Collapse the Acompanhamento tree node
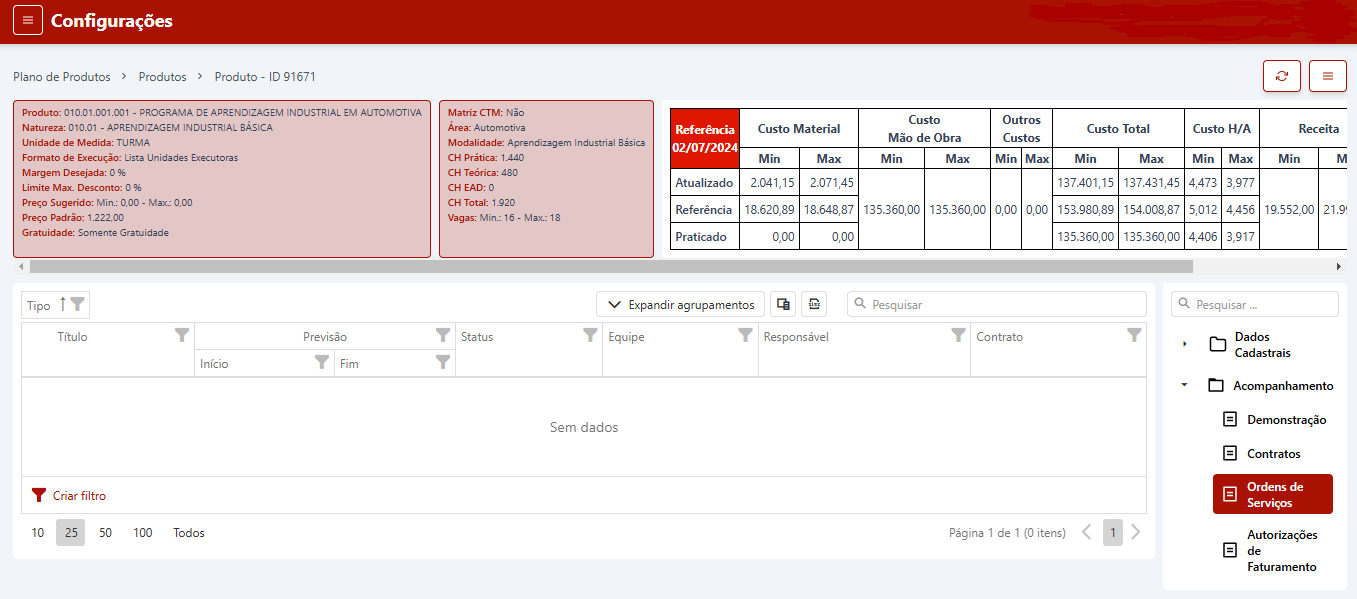 [x=1184, y=385]
